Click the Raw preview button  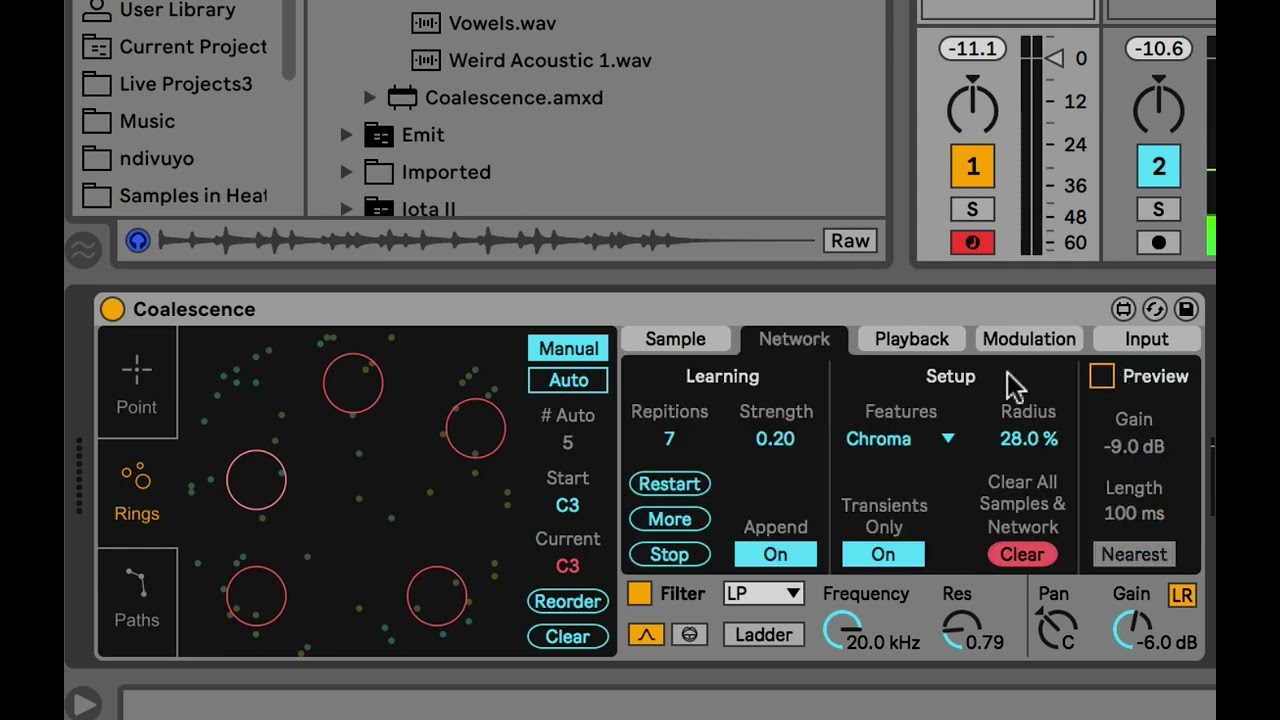[850, 241]
